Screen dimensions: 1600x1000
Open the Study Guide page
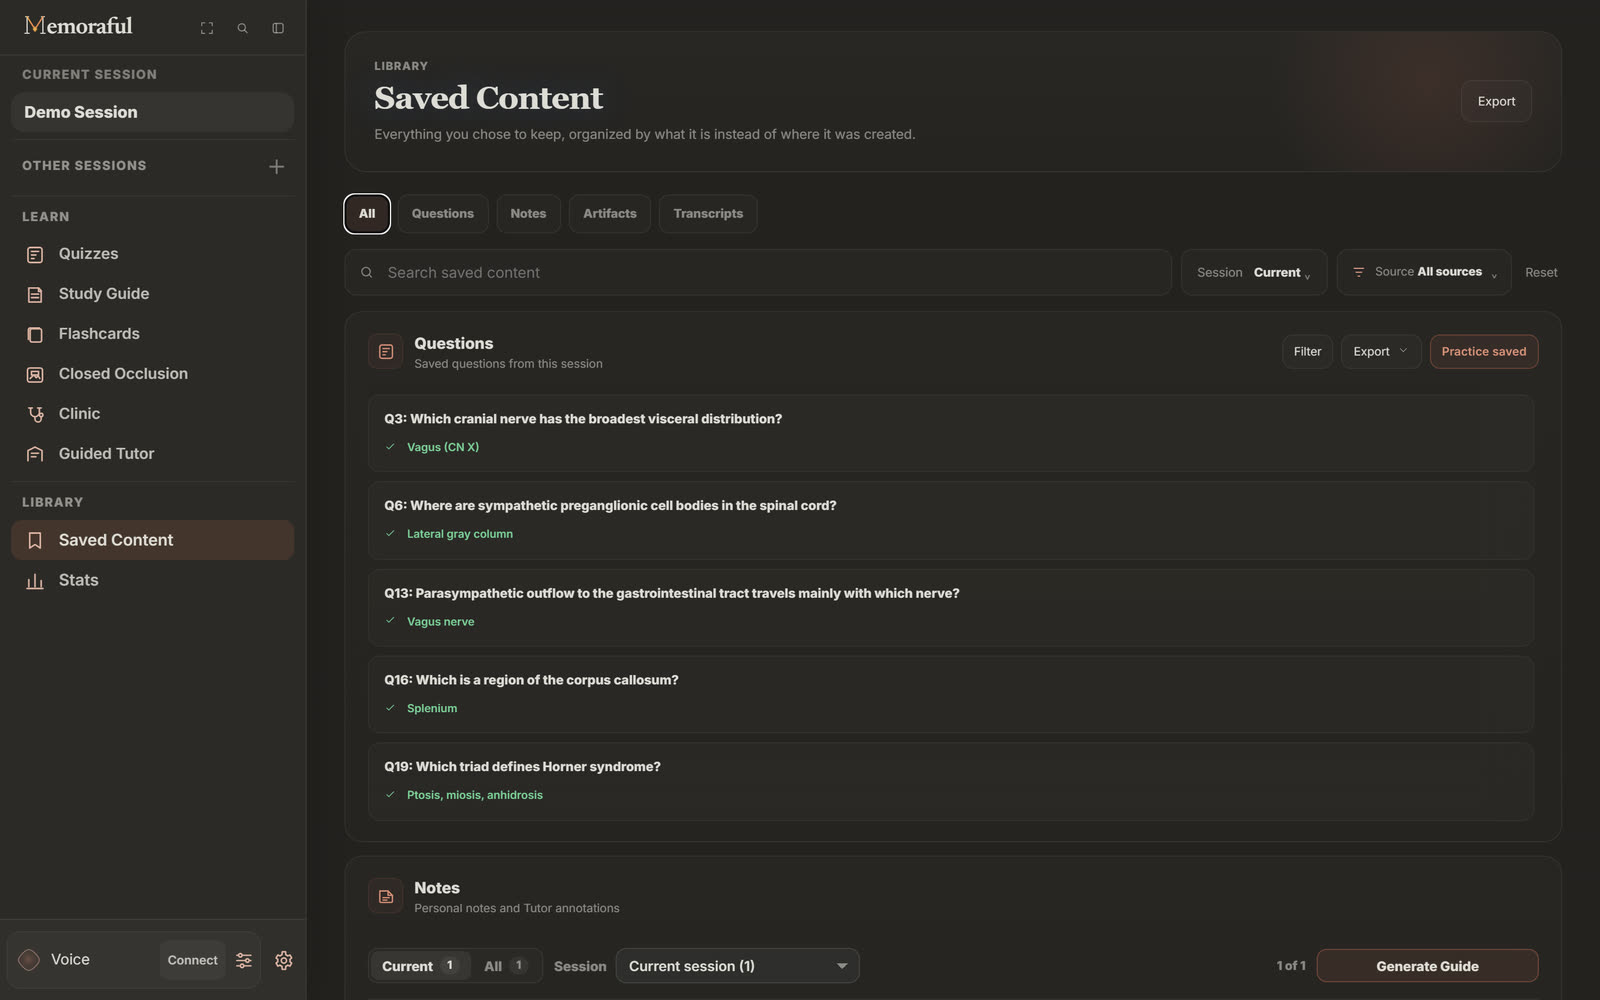[152, 294]
